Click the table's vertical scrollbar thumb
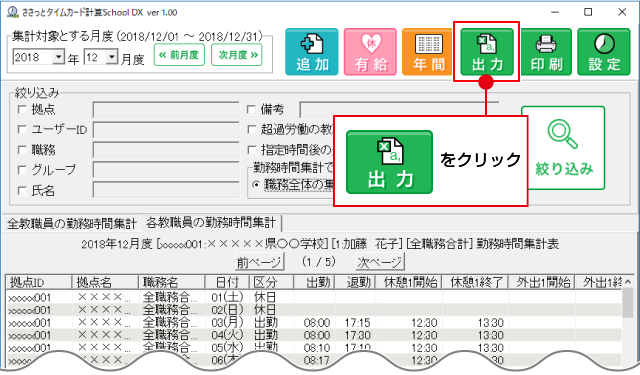Image resolution: width=640 pixels, height=375 pixels. click(628, 302)
